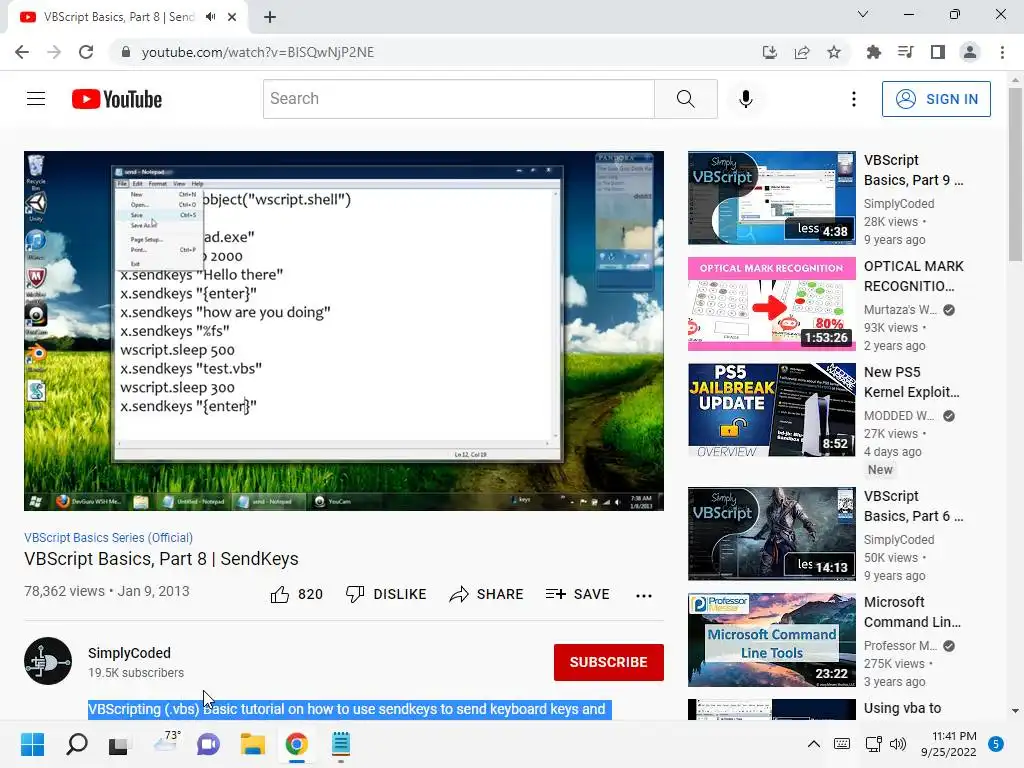Open volume control in the system tray
Viewport: 1024px width, 768px height.
899,744
